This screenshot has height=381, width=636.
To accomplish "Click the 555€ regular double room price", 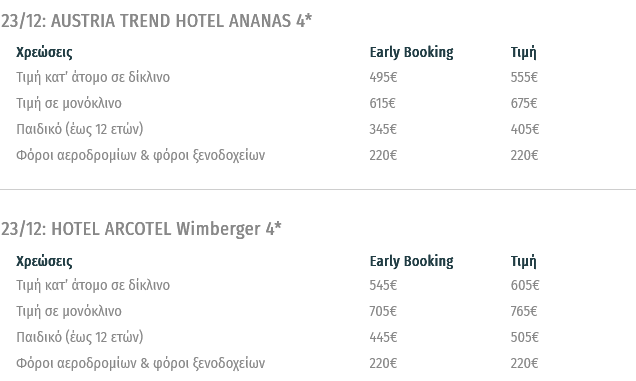I will [524, 77].
